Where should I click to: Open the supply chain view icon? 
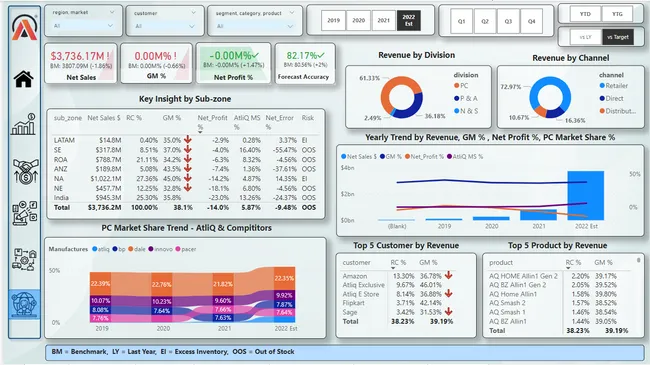click(x=24, y=259)
